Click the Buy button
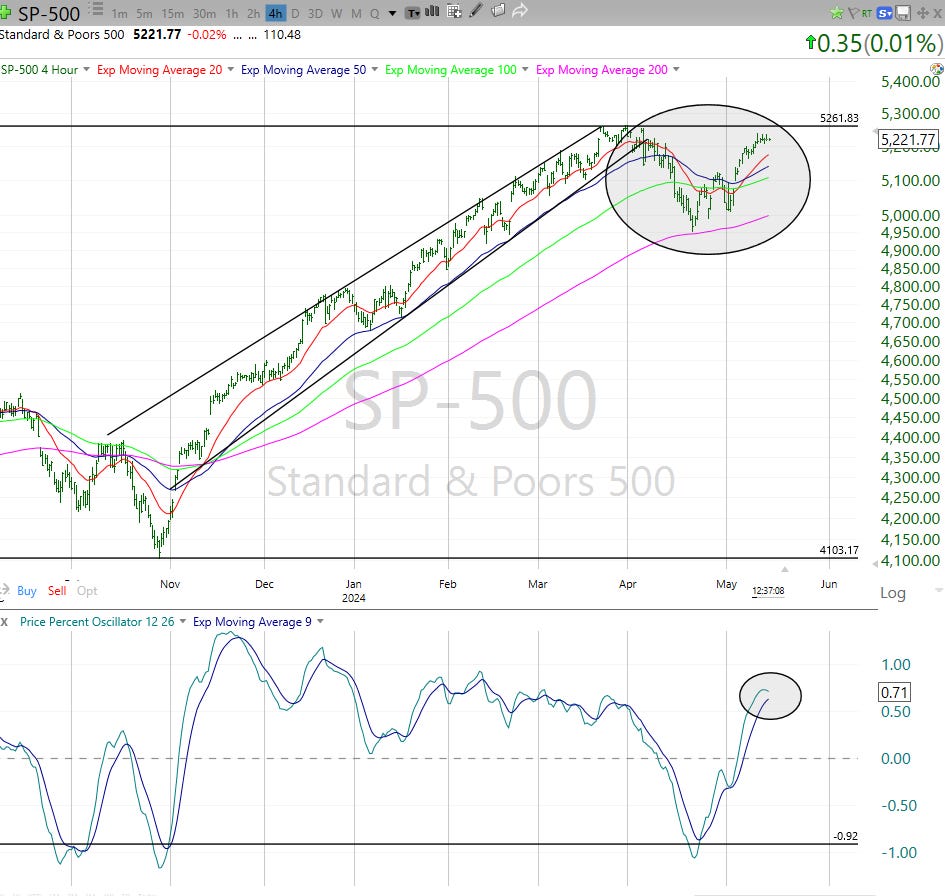The width and height of the screenshot is (945, 896). (27, 591)
